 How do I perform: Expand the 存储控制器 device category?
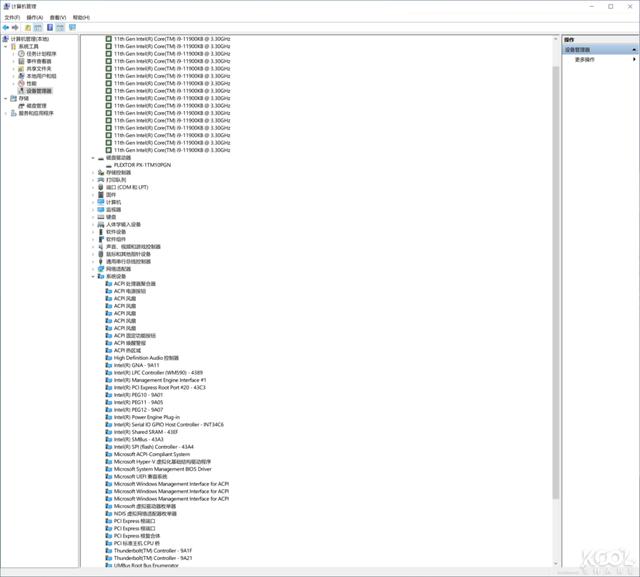click(93, 172)
